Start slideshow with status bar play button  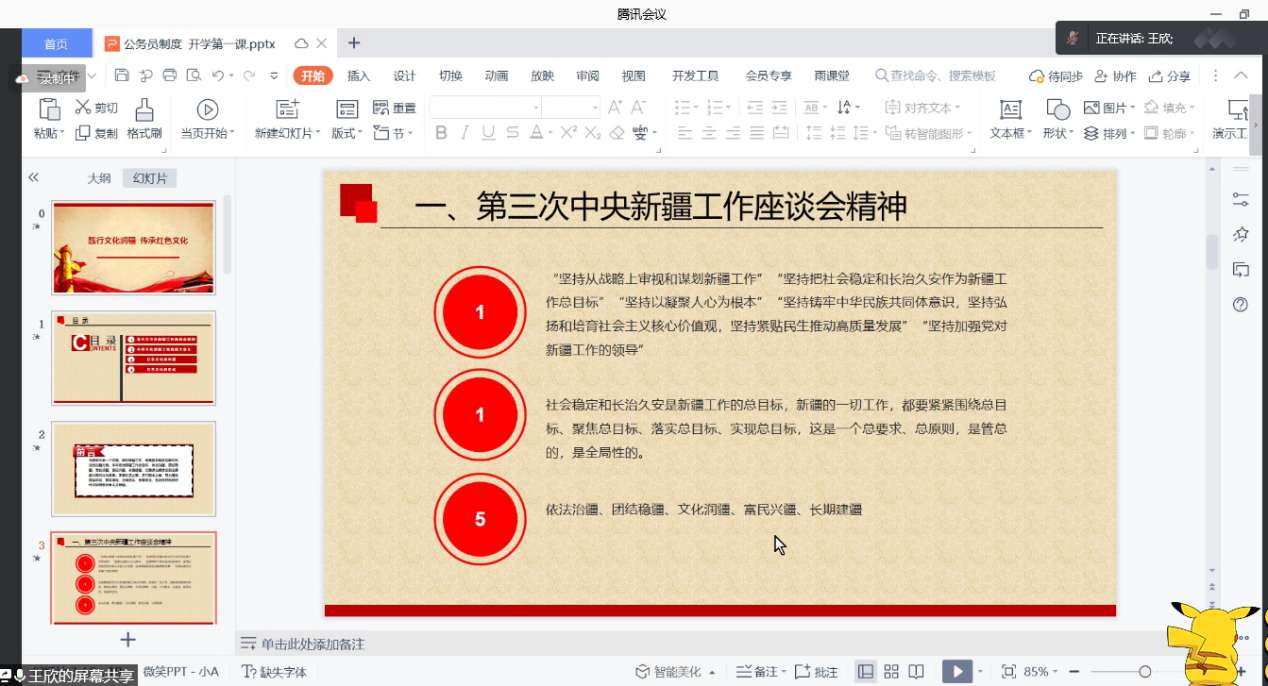[x=956, y=672]
